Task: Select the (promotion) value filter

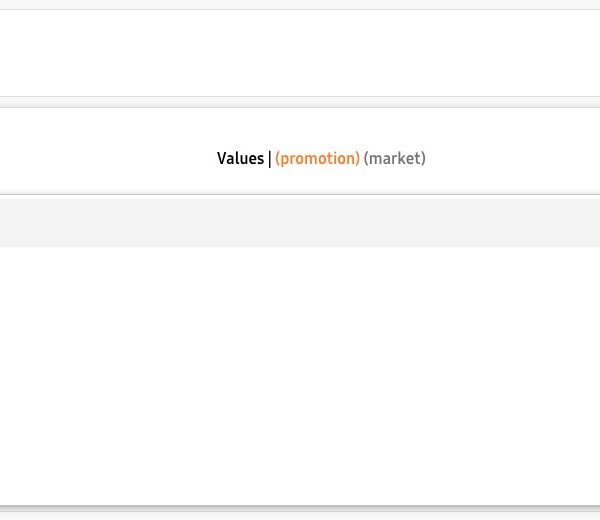Action: coord(317,158)
